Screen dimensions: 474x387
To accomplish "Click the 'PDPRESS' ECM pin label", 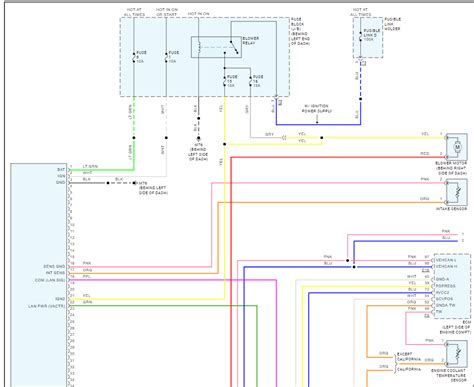I will tap(445, 286).
